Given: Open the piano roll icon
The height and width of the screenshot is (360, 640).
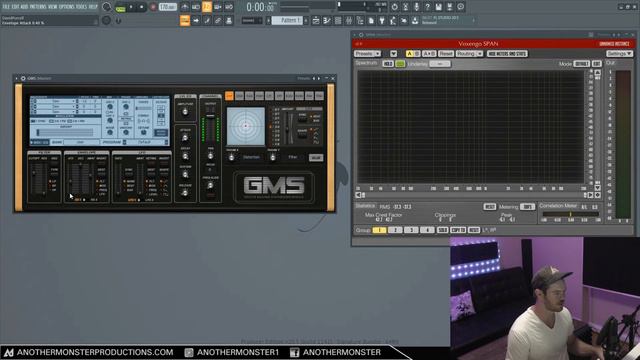Looking at the screenshot, I should click(327, 20).
